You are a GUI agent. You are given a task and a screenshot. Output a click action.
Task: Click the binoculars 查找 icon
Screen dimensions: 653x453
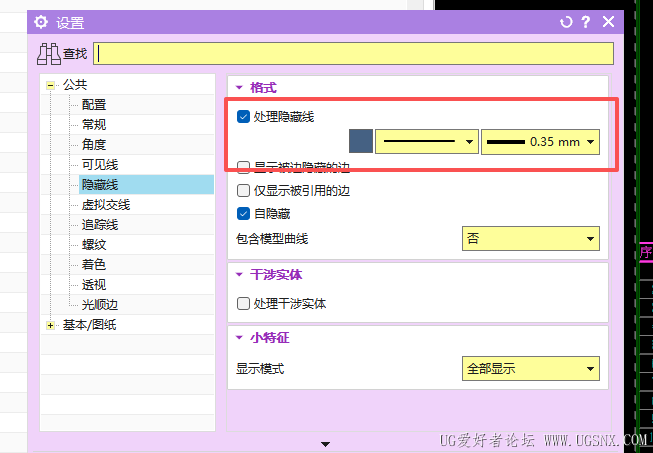click(49, 54)
